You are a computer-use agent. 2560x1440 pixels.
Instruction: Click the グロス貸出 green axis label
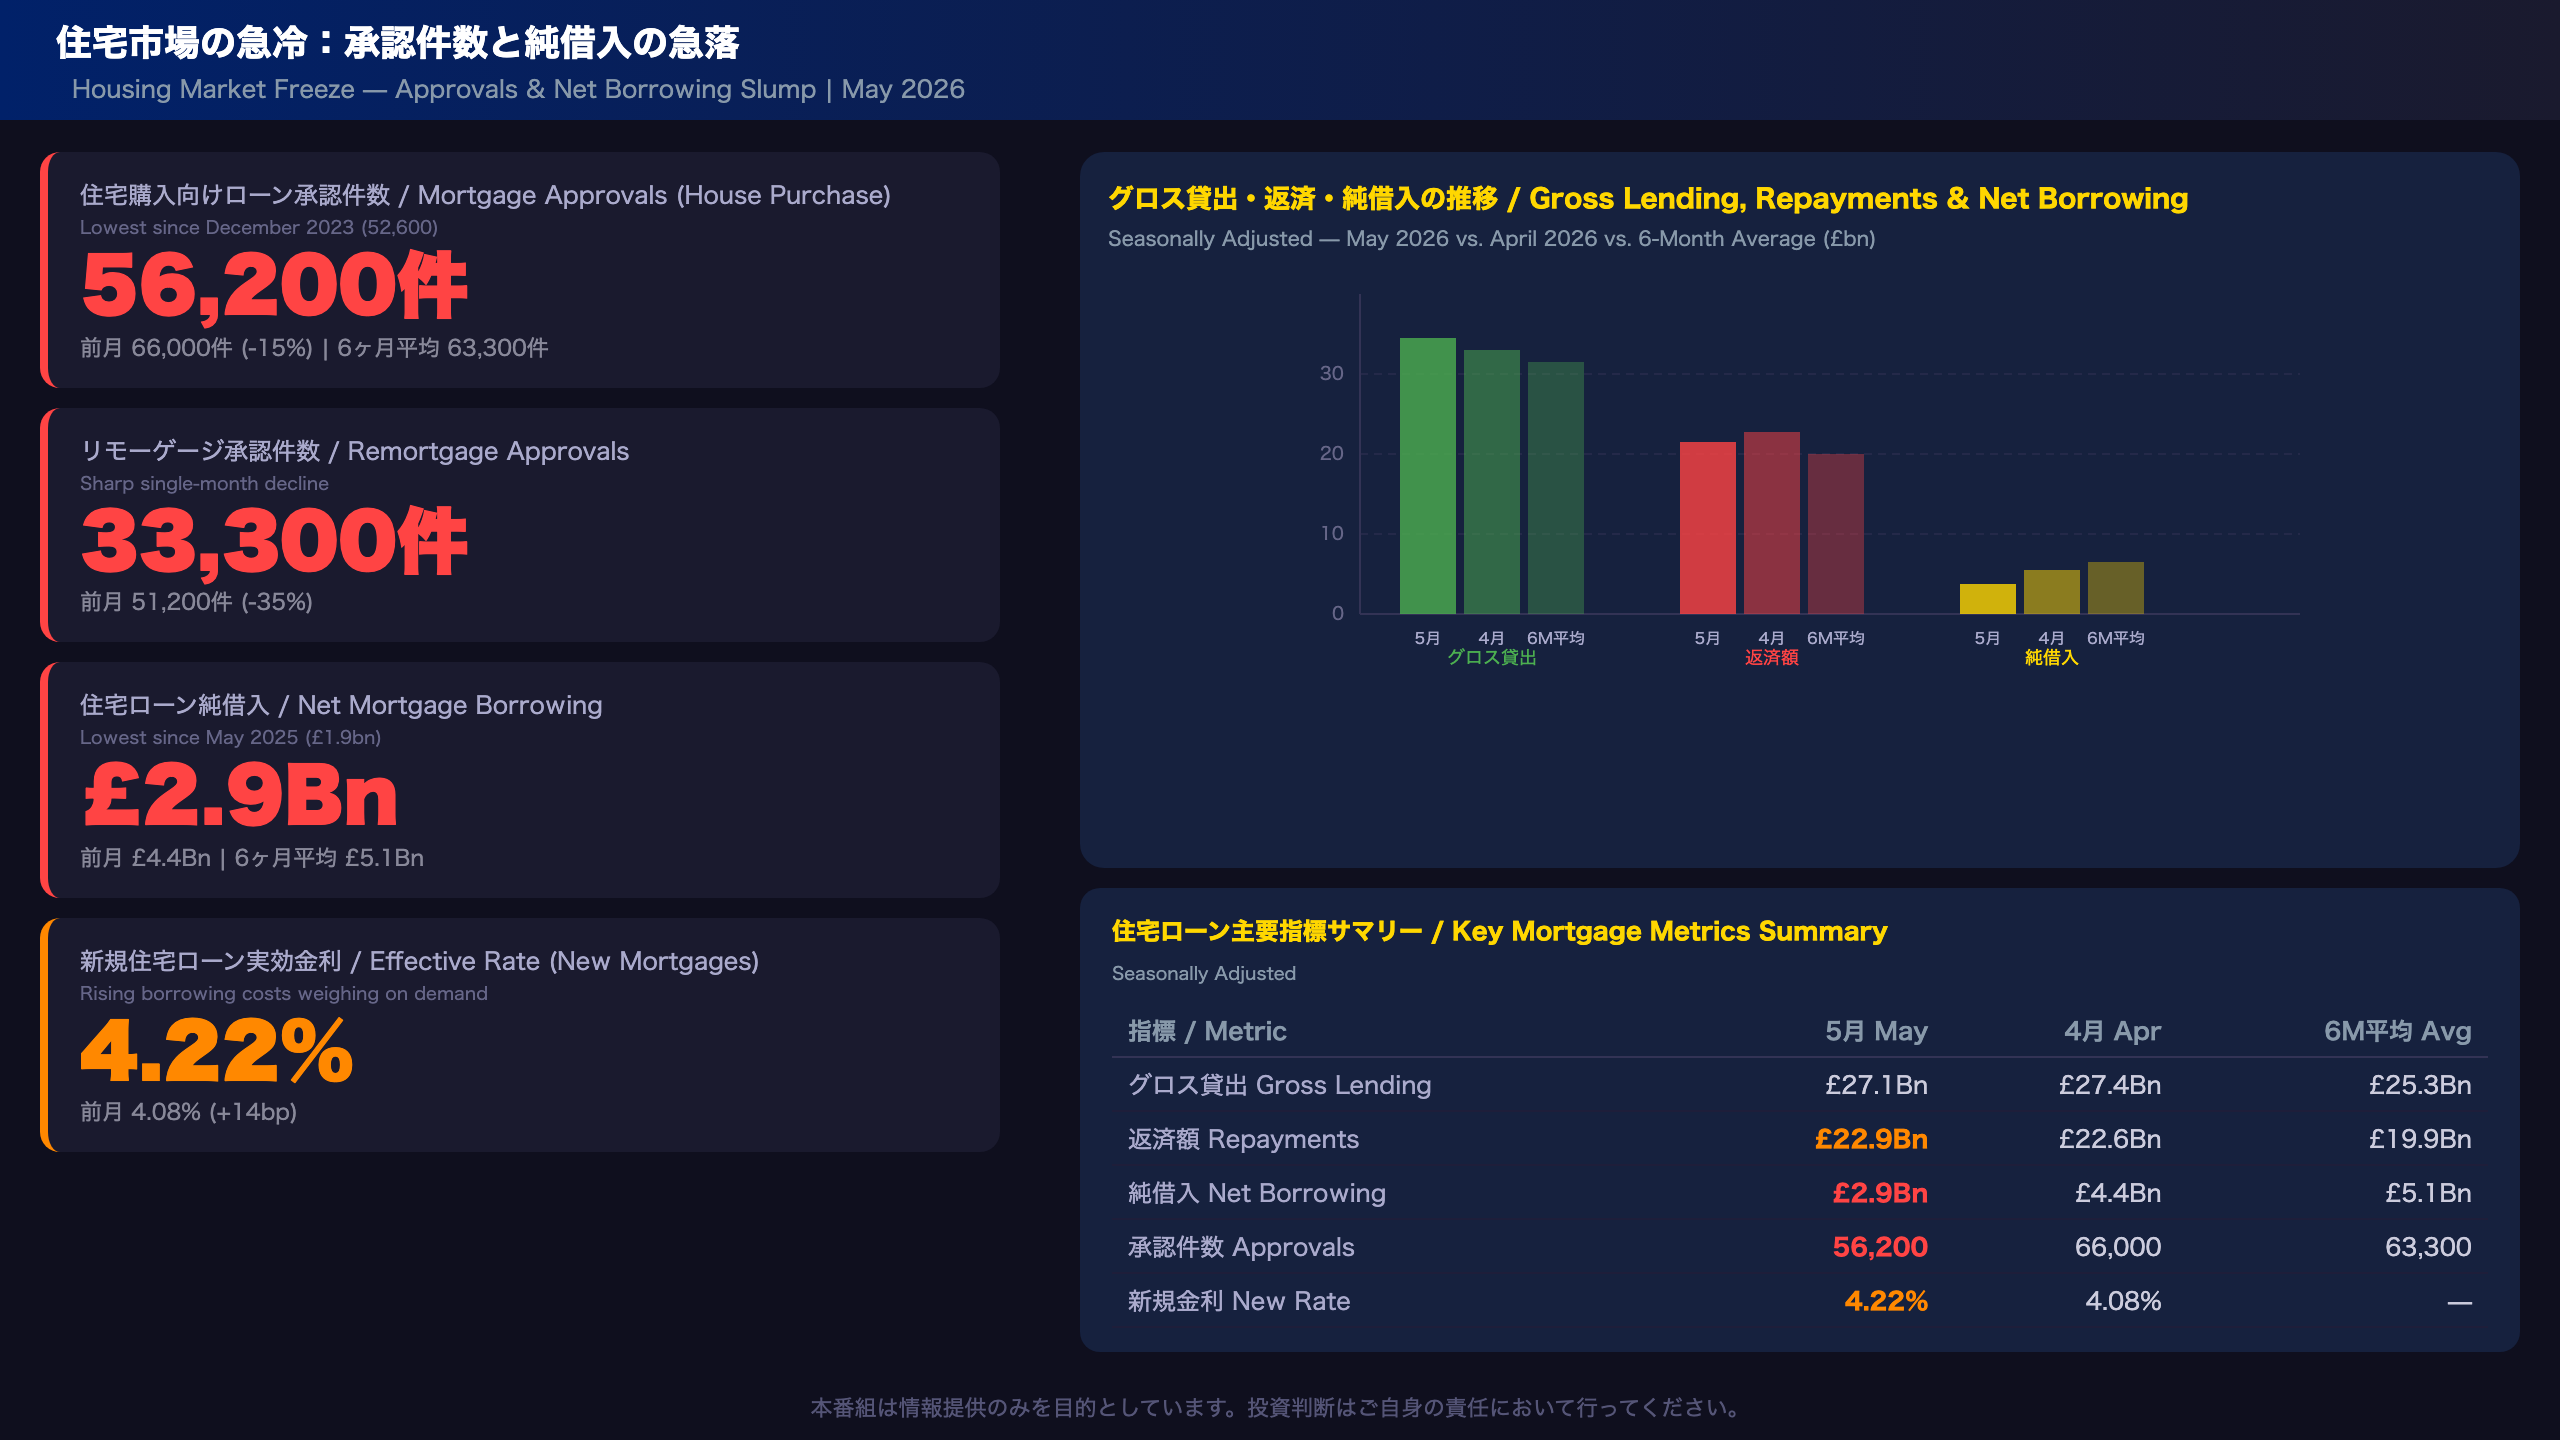coord(1491,658)
